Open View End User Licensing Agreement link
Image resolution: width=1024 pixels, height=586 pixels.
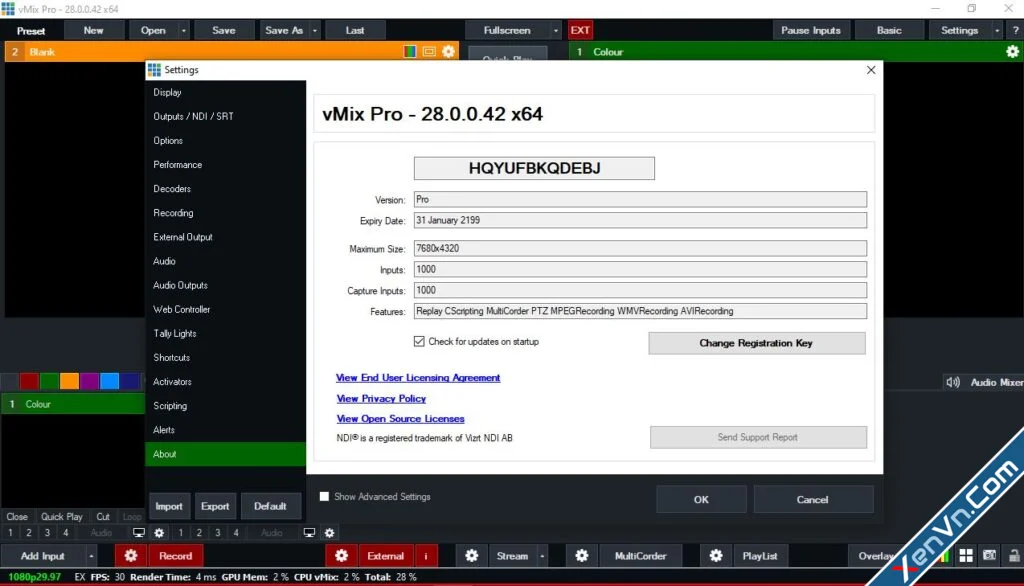point(418,378)
